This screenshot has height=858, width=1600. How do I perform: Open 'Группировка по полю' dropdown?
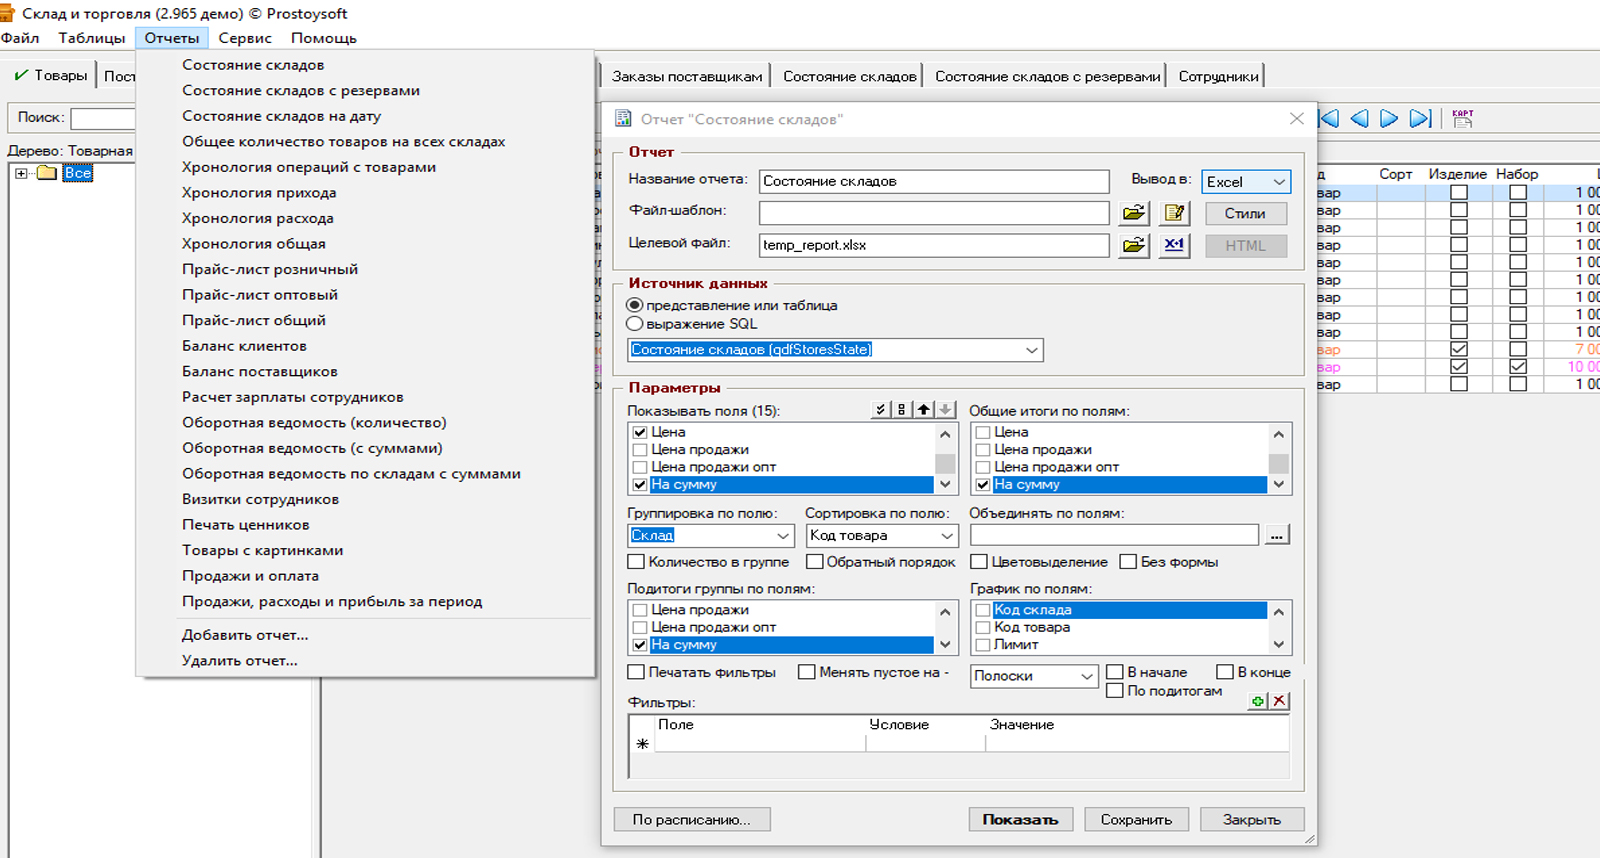[783, 536]
